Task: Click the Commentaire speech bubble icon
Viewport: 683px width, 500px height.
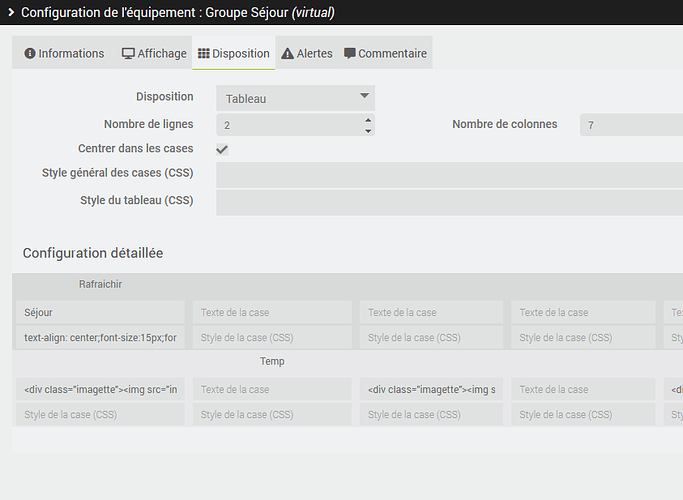Action: pyautogui.click(x=350, y=54)
